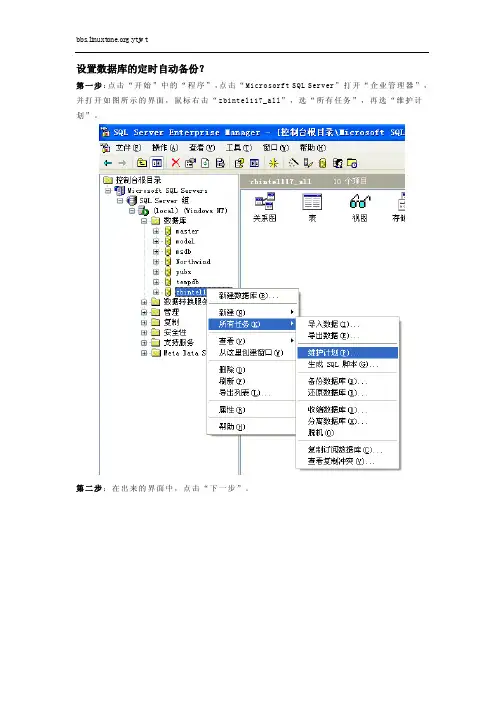
Task: Choose 分离数据库(D)... in submenu
Action: 348,421
